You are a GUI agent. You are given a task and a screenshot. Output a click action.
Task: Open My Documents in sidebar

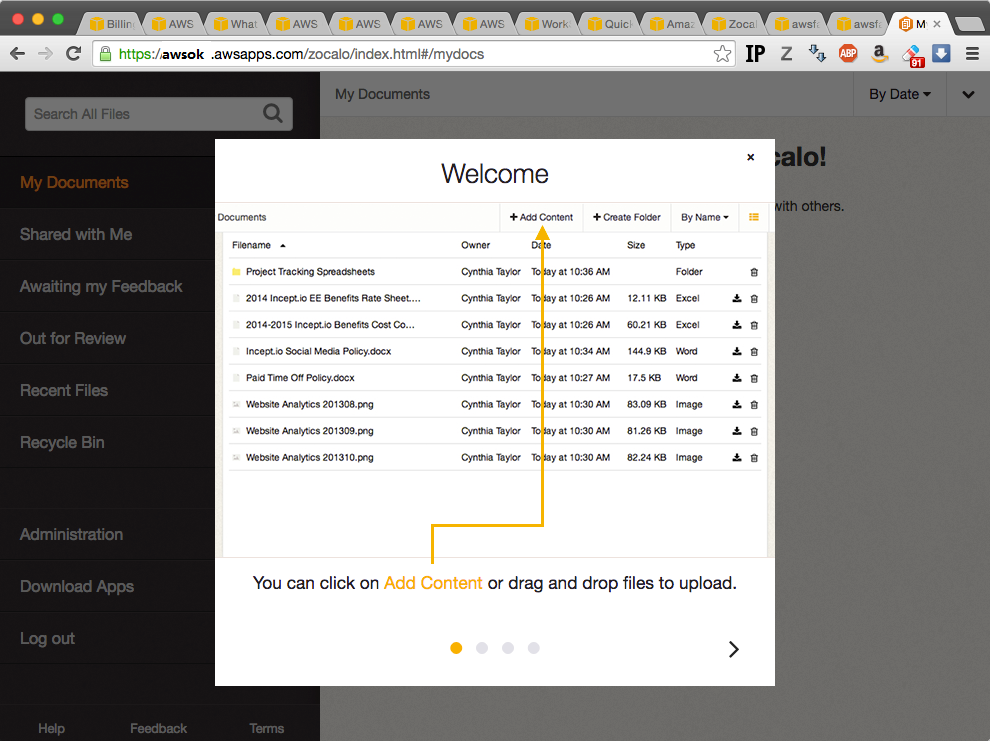pyautogui.click(x=75, y=182)
